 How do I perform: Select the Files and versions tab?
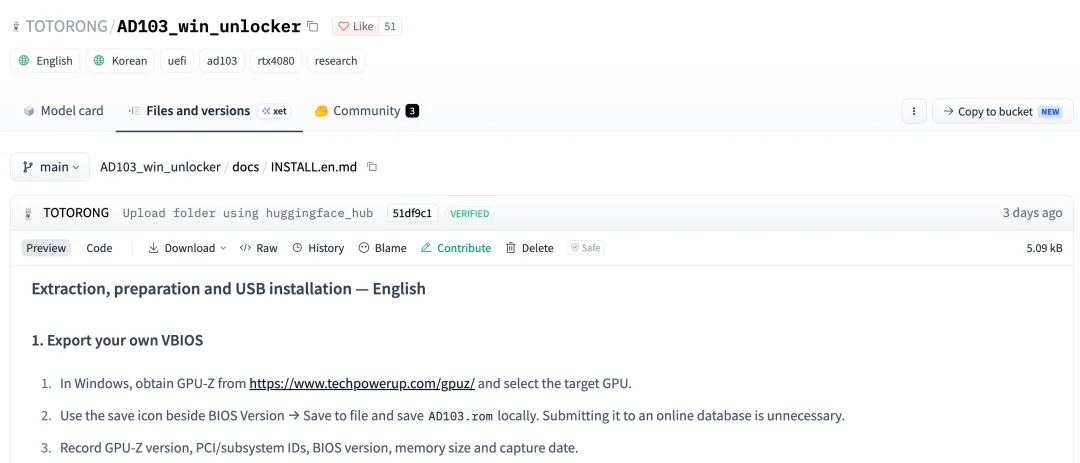click(x=209, y=111)
